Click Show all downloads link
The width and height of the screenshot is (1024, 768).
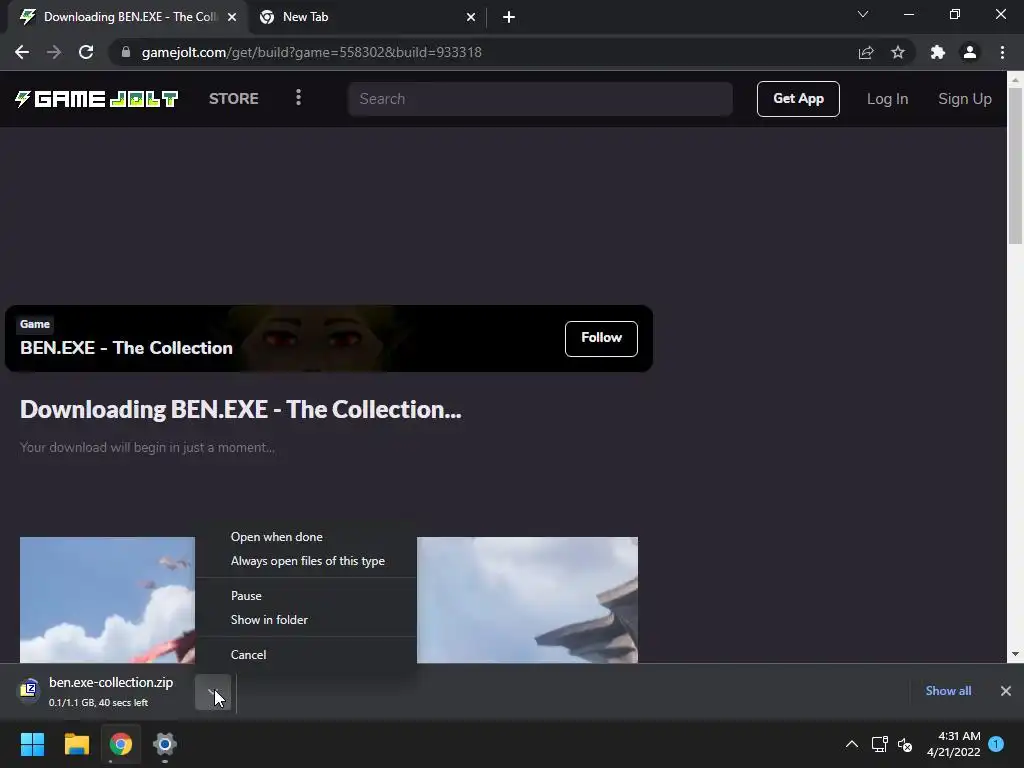pyautogui.click(x=948, y=691)
